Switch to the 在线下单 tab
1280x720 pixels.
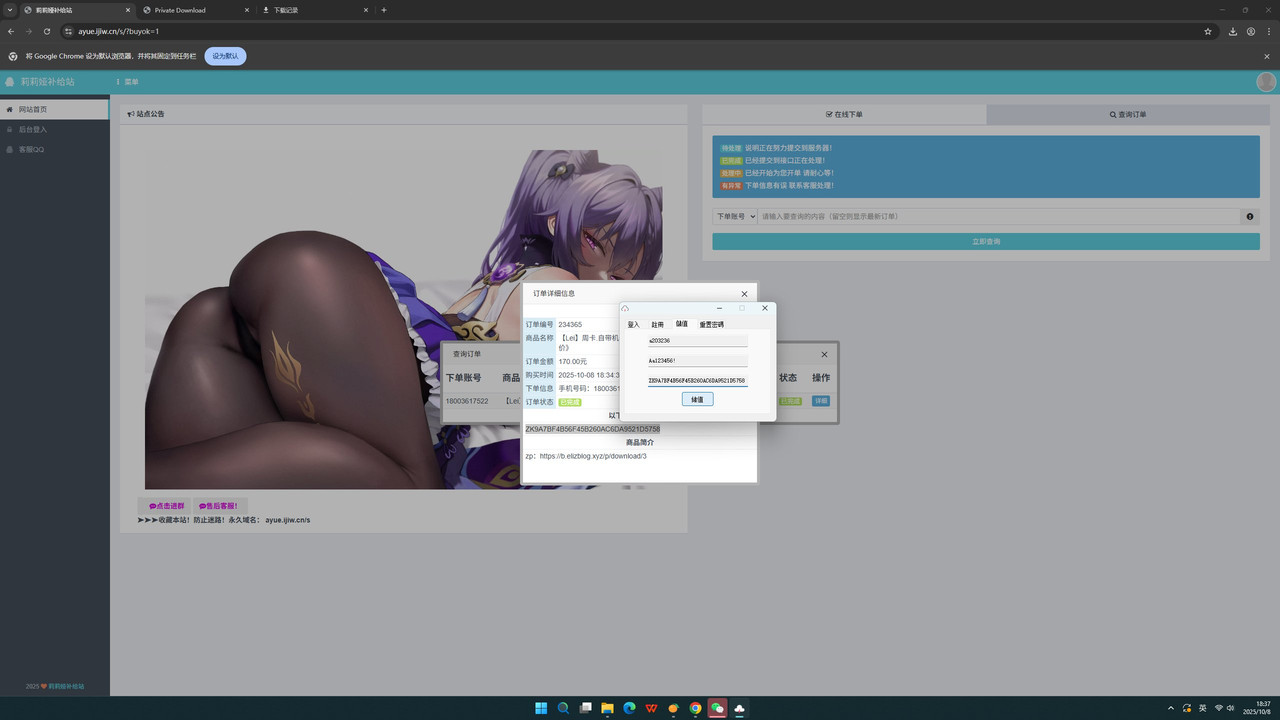tap(844, 114)
